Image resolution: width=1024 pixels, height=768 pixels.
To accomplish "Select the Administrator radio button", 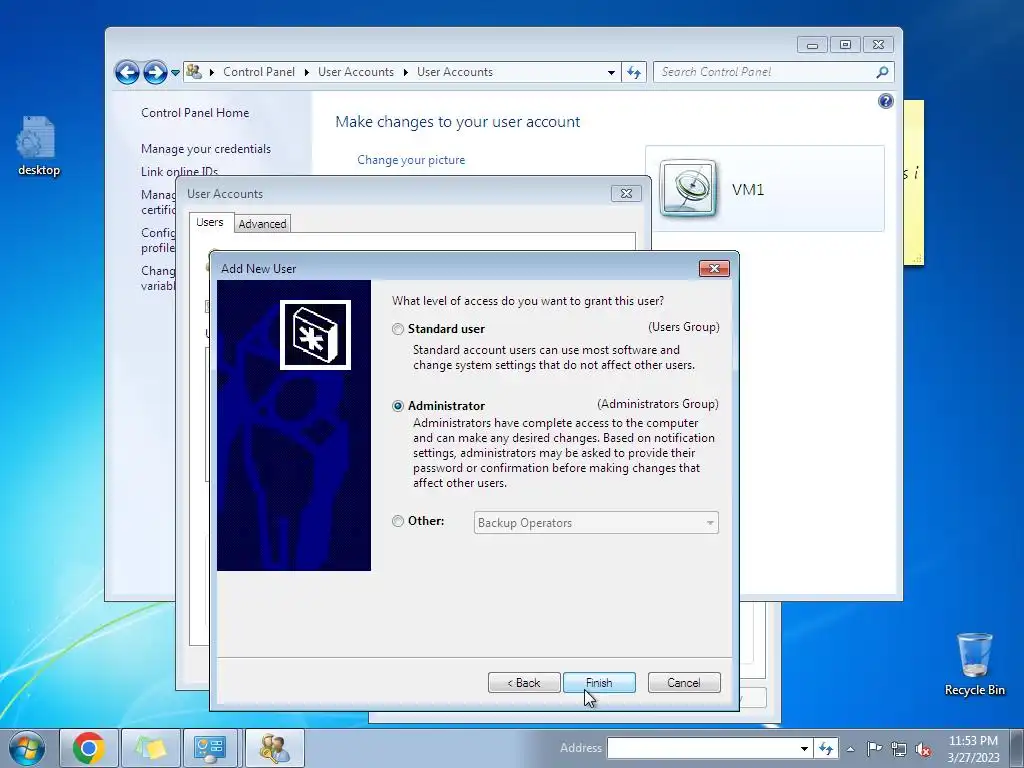I will pyautogui.click(x=398, y=406).
